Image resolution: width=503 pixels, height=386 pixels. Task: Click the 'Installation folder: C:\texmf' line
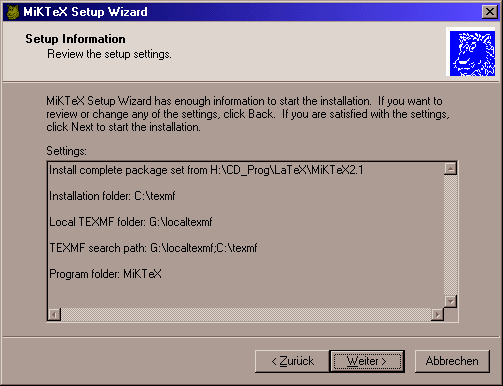point(112,196)
